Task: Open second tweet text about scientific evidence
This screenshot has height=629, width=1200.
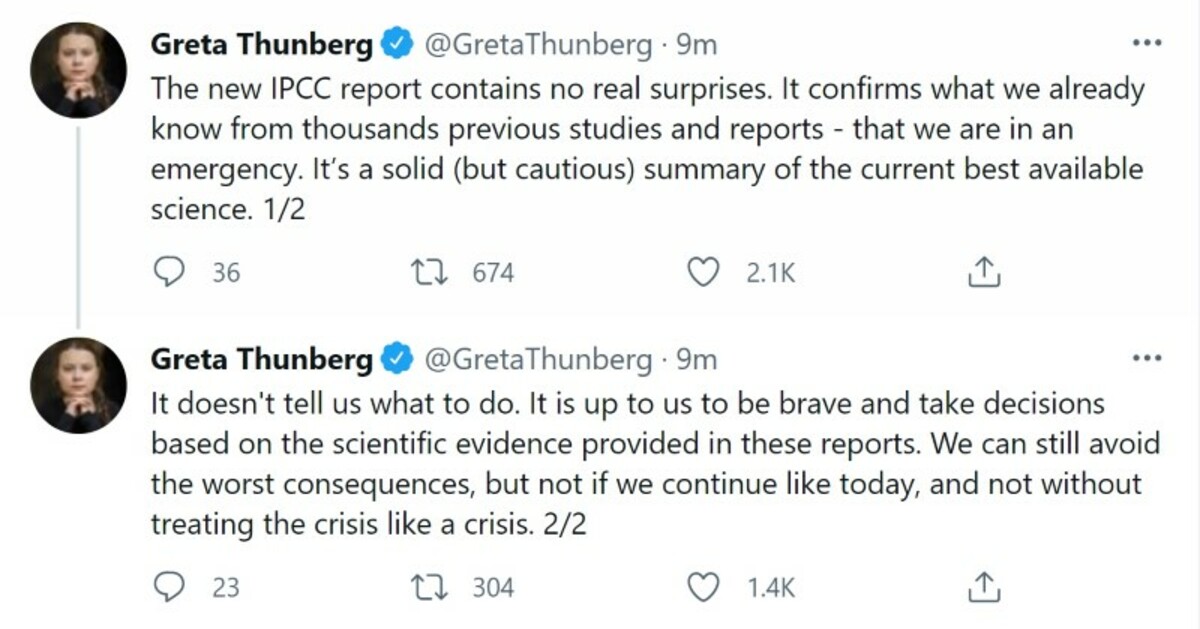Action: tap(640, 464)
